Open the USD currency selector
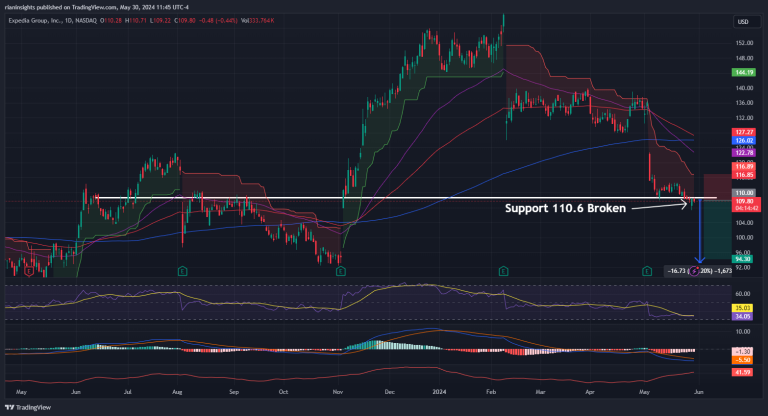 [743, 22]
